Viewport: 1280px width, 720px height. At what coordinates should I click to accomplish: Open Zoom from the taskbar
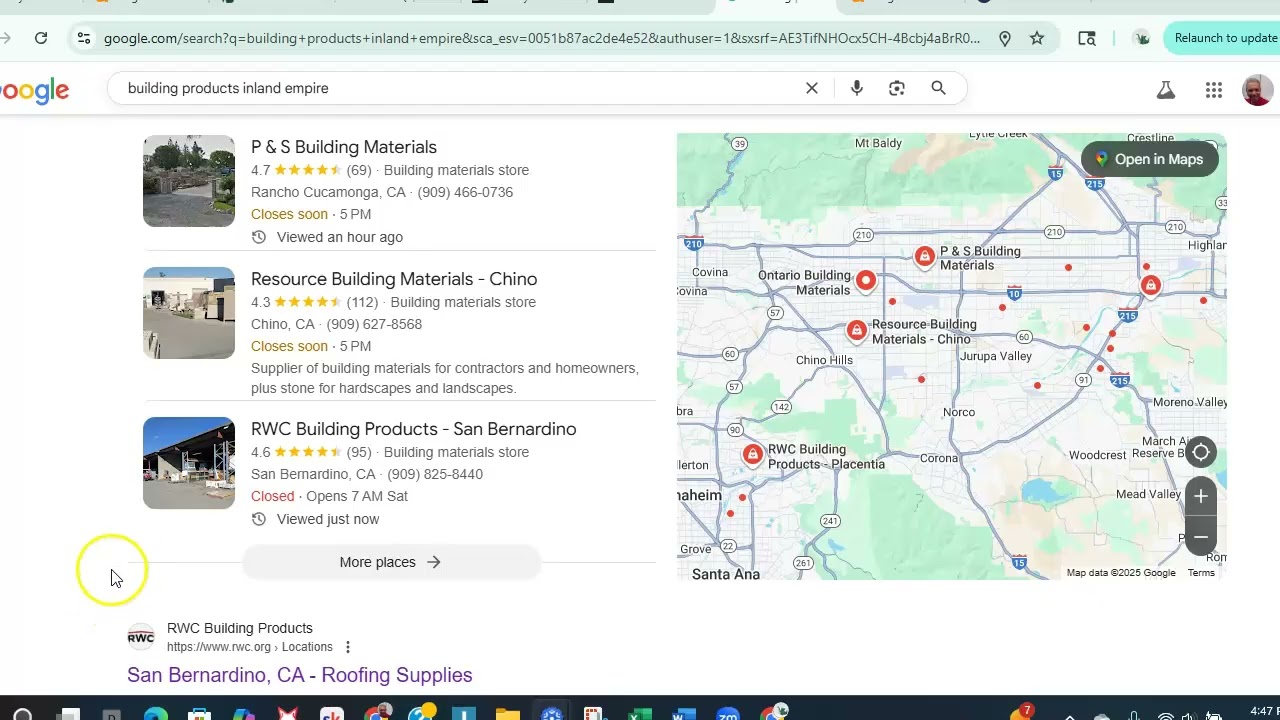point(728,714)
